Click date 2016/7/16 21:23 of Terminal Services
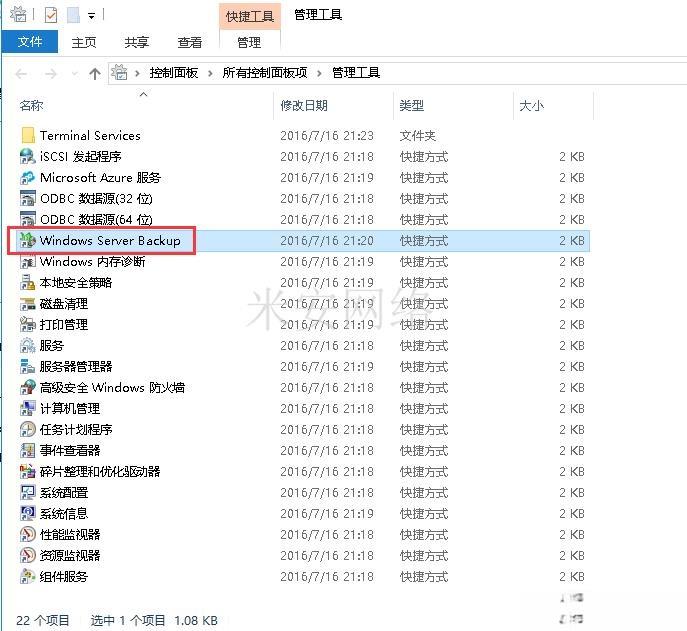This screenshot has height=631, width=687. (327, 136)
